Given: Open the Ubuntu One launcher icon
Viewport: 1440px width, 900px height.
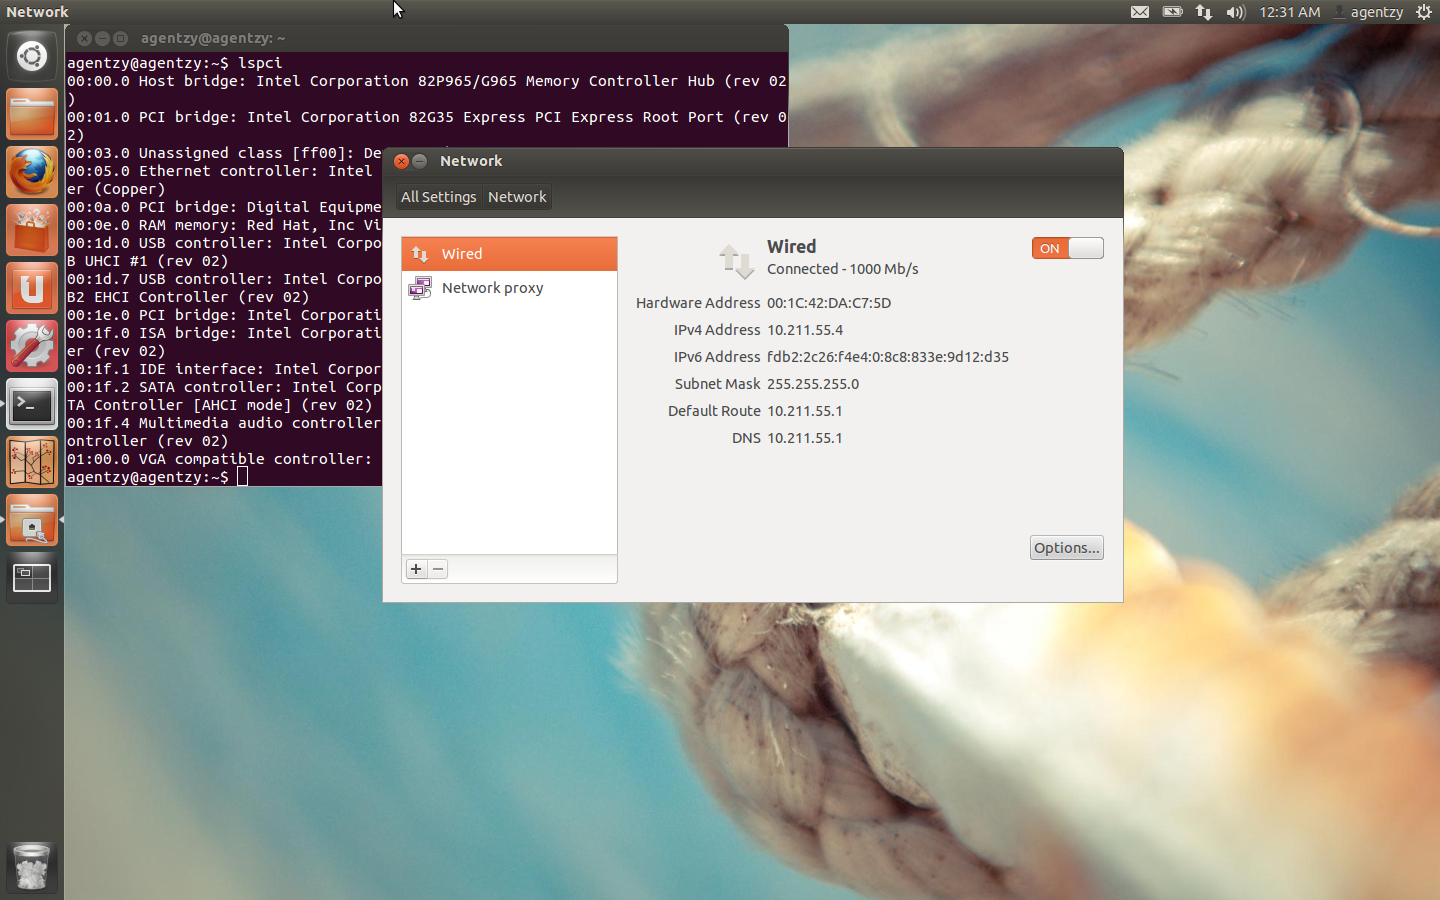Looking at the screenshot, I should click(32, 288).
